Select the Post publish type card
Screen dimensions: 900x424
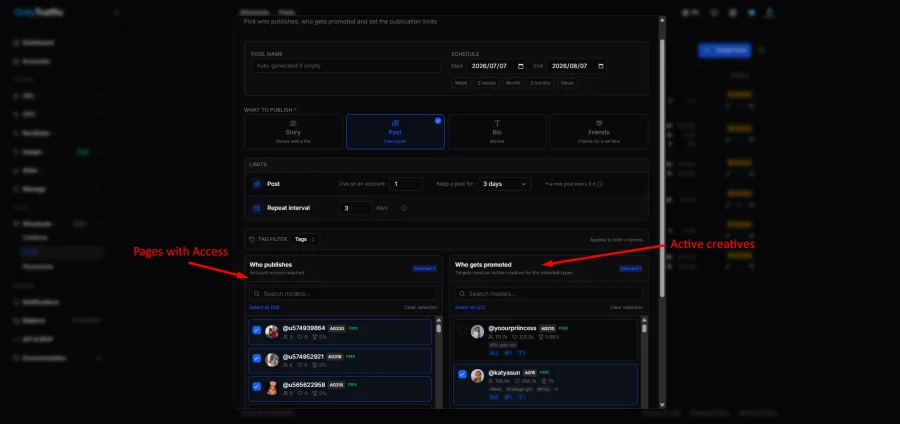pyautogui.click(x=395, y=132)
